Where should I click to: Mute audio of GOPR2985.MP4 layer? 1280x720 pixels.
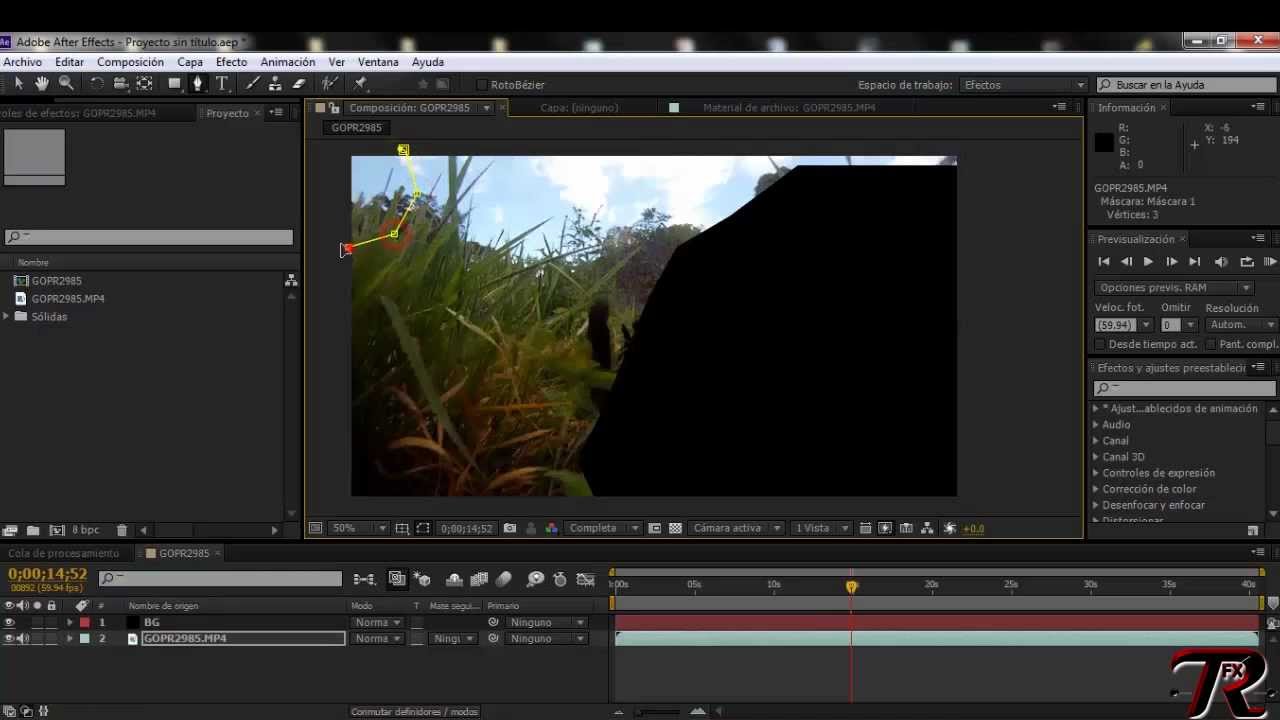pos(23,638)
